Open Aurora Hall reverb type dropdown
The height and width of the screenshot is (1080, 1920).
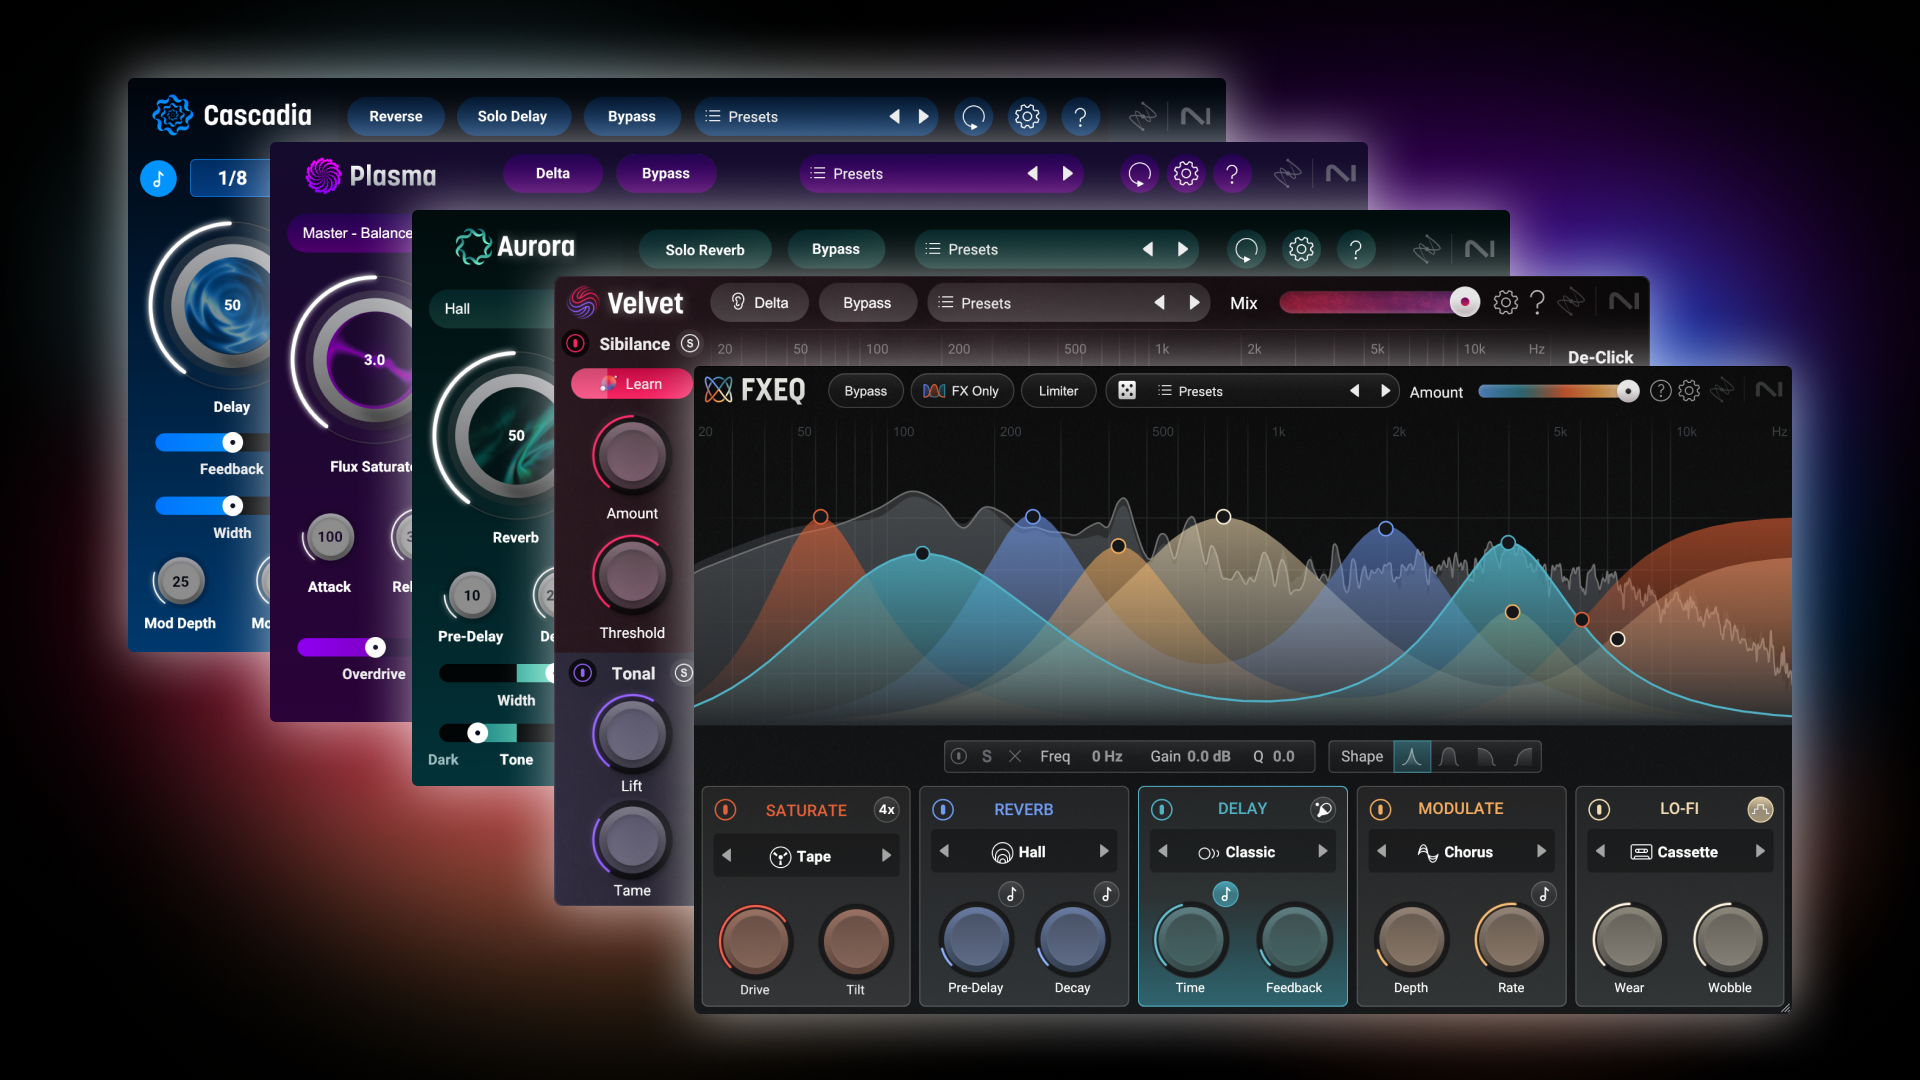(491, 308)
